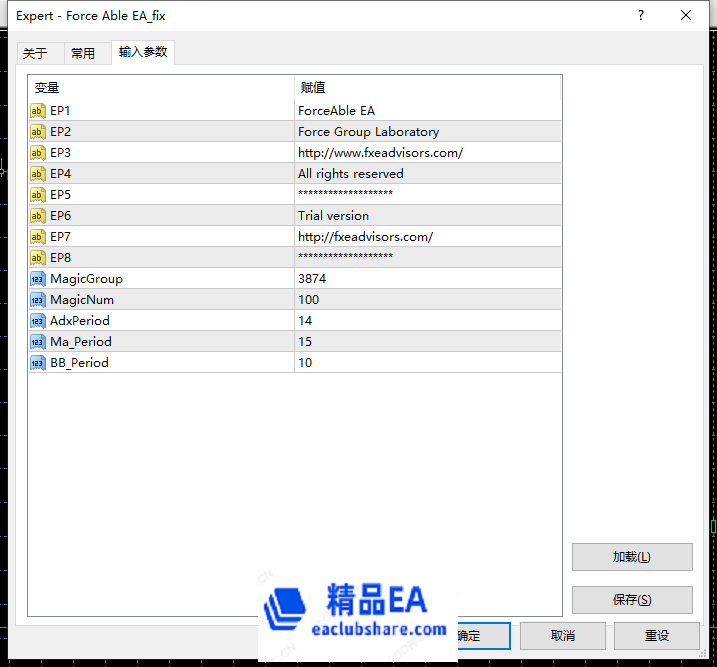Select the AdxPeriod value 14
Viewport: 717px width, 667px height.
(305, 321)
